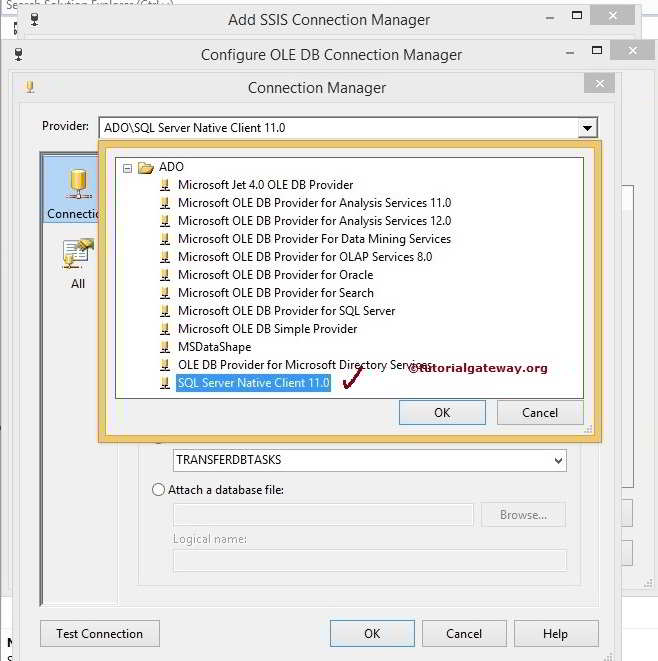Cancel the provider selection popup

pos(540,413)
